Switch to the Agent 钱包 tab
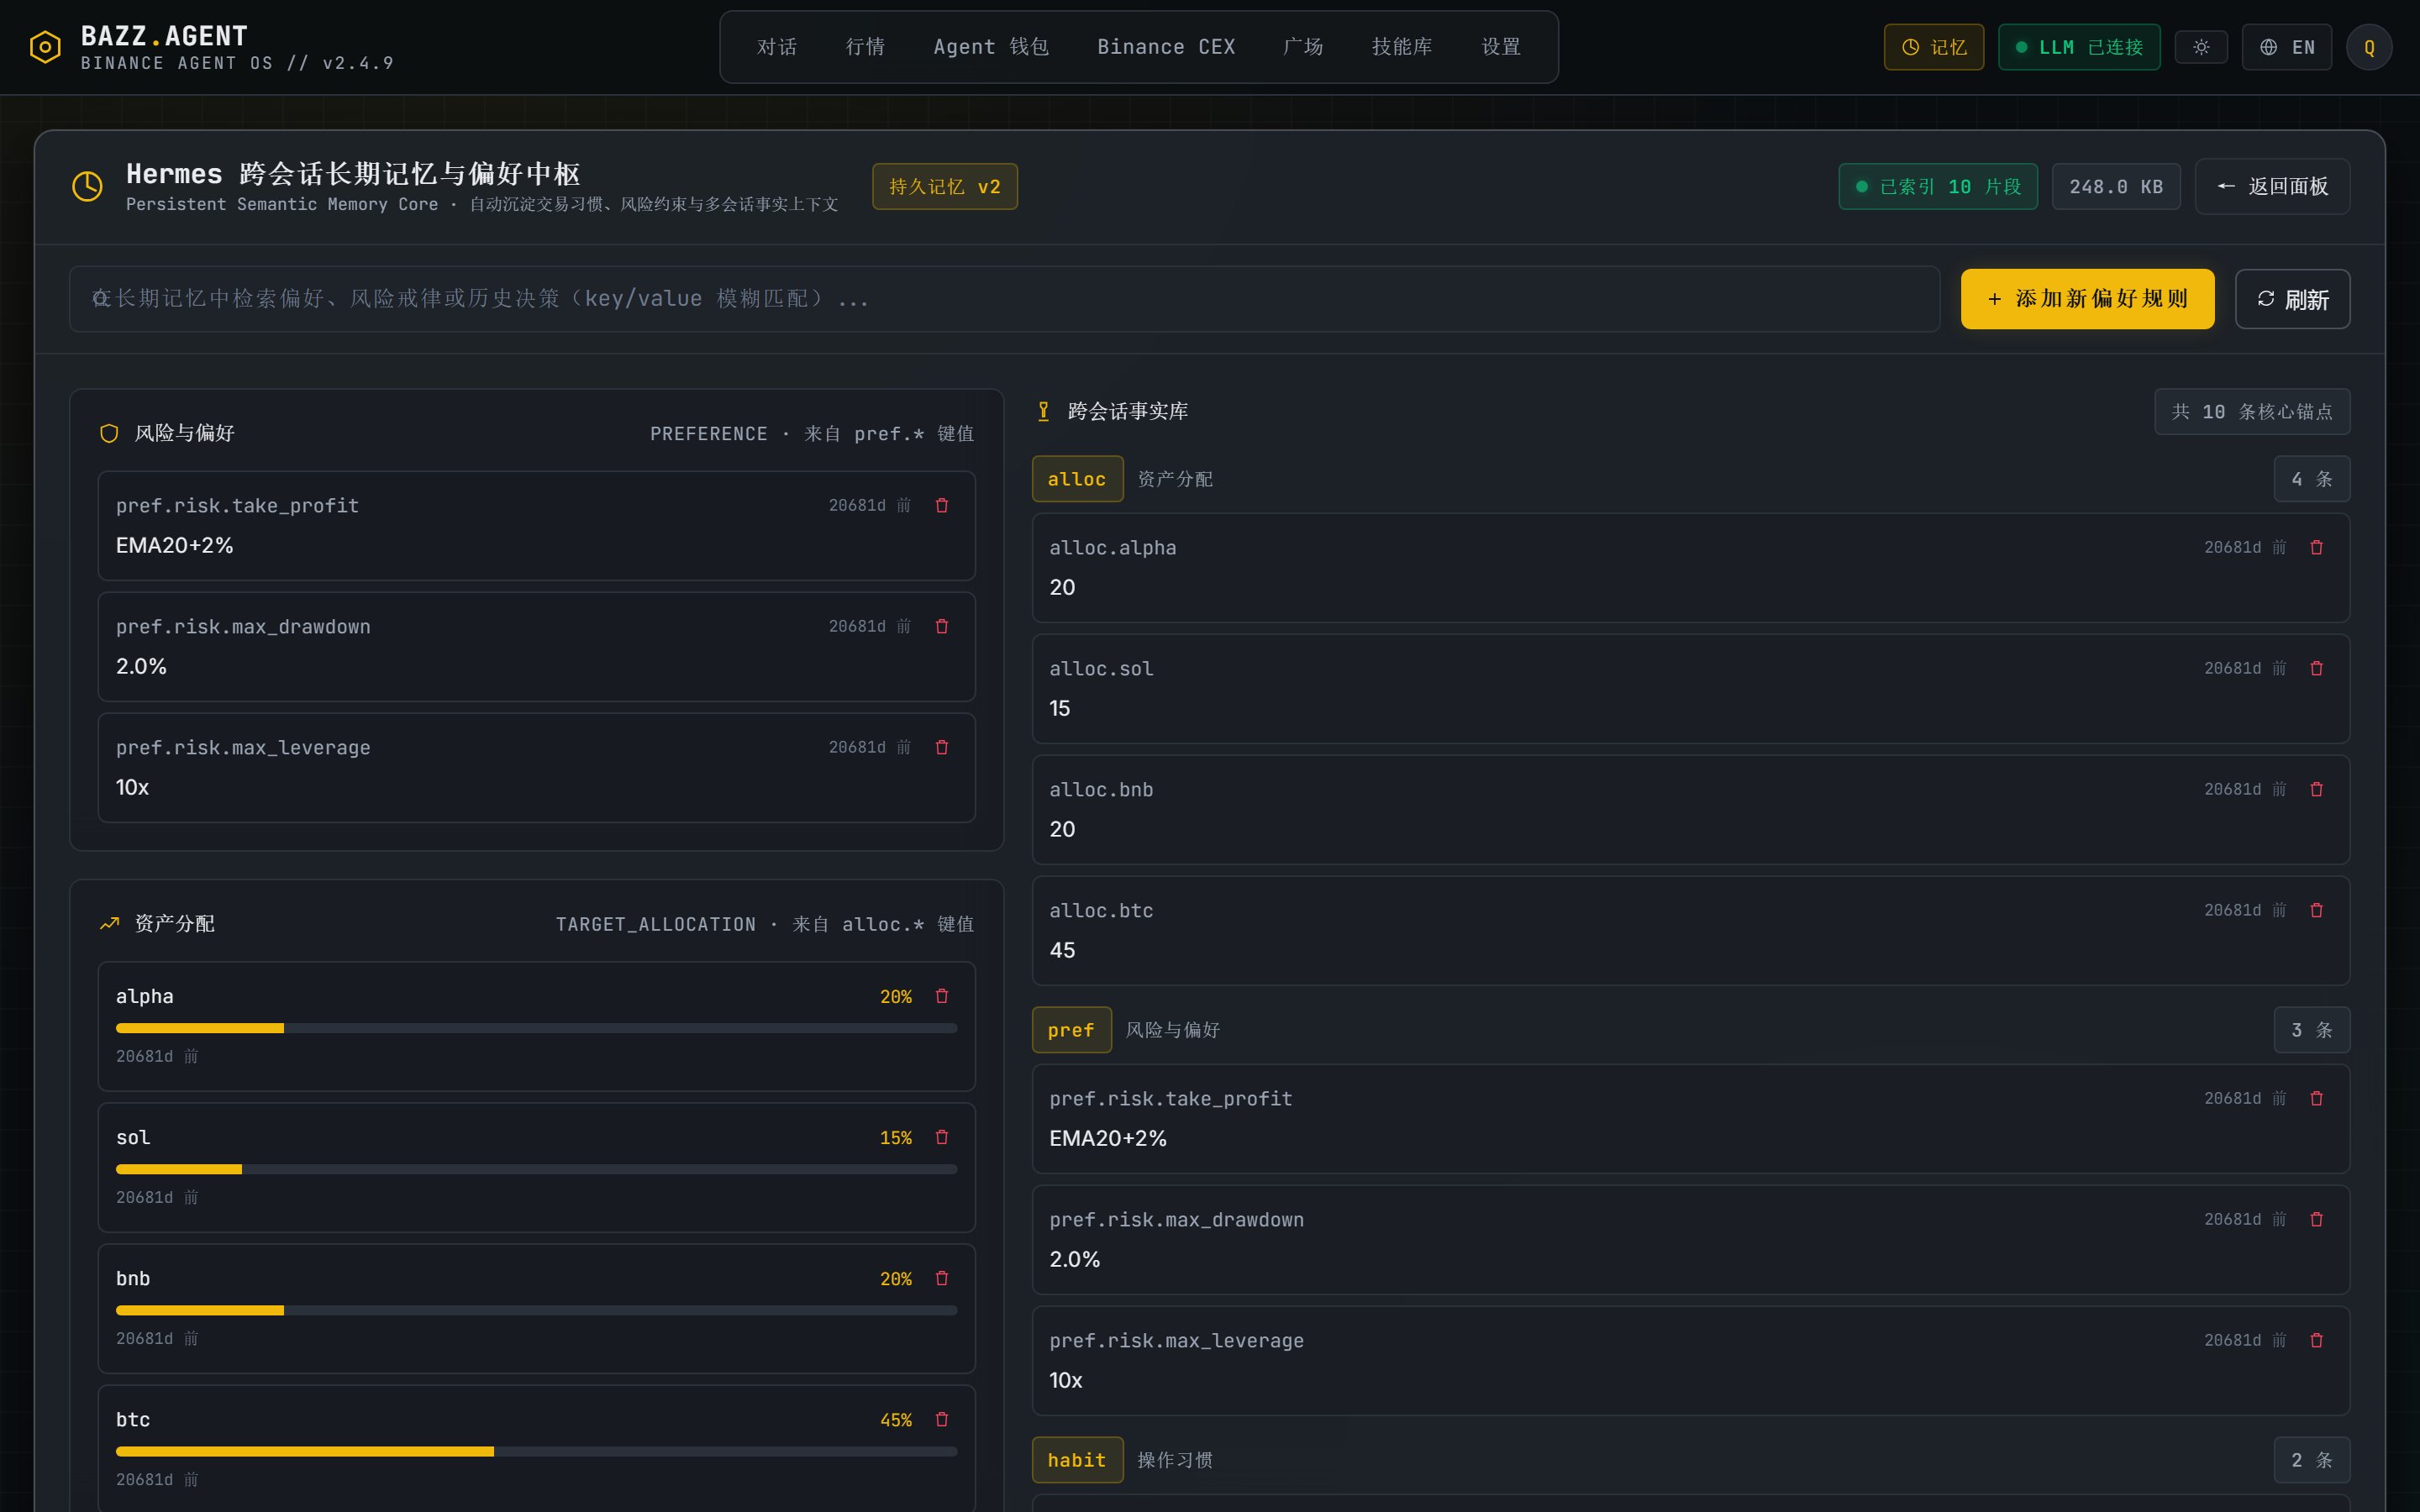 click(991, 47)
